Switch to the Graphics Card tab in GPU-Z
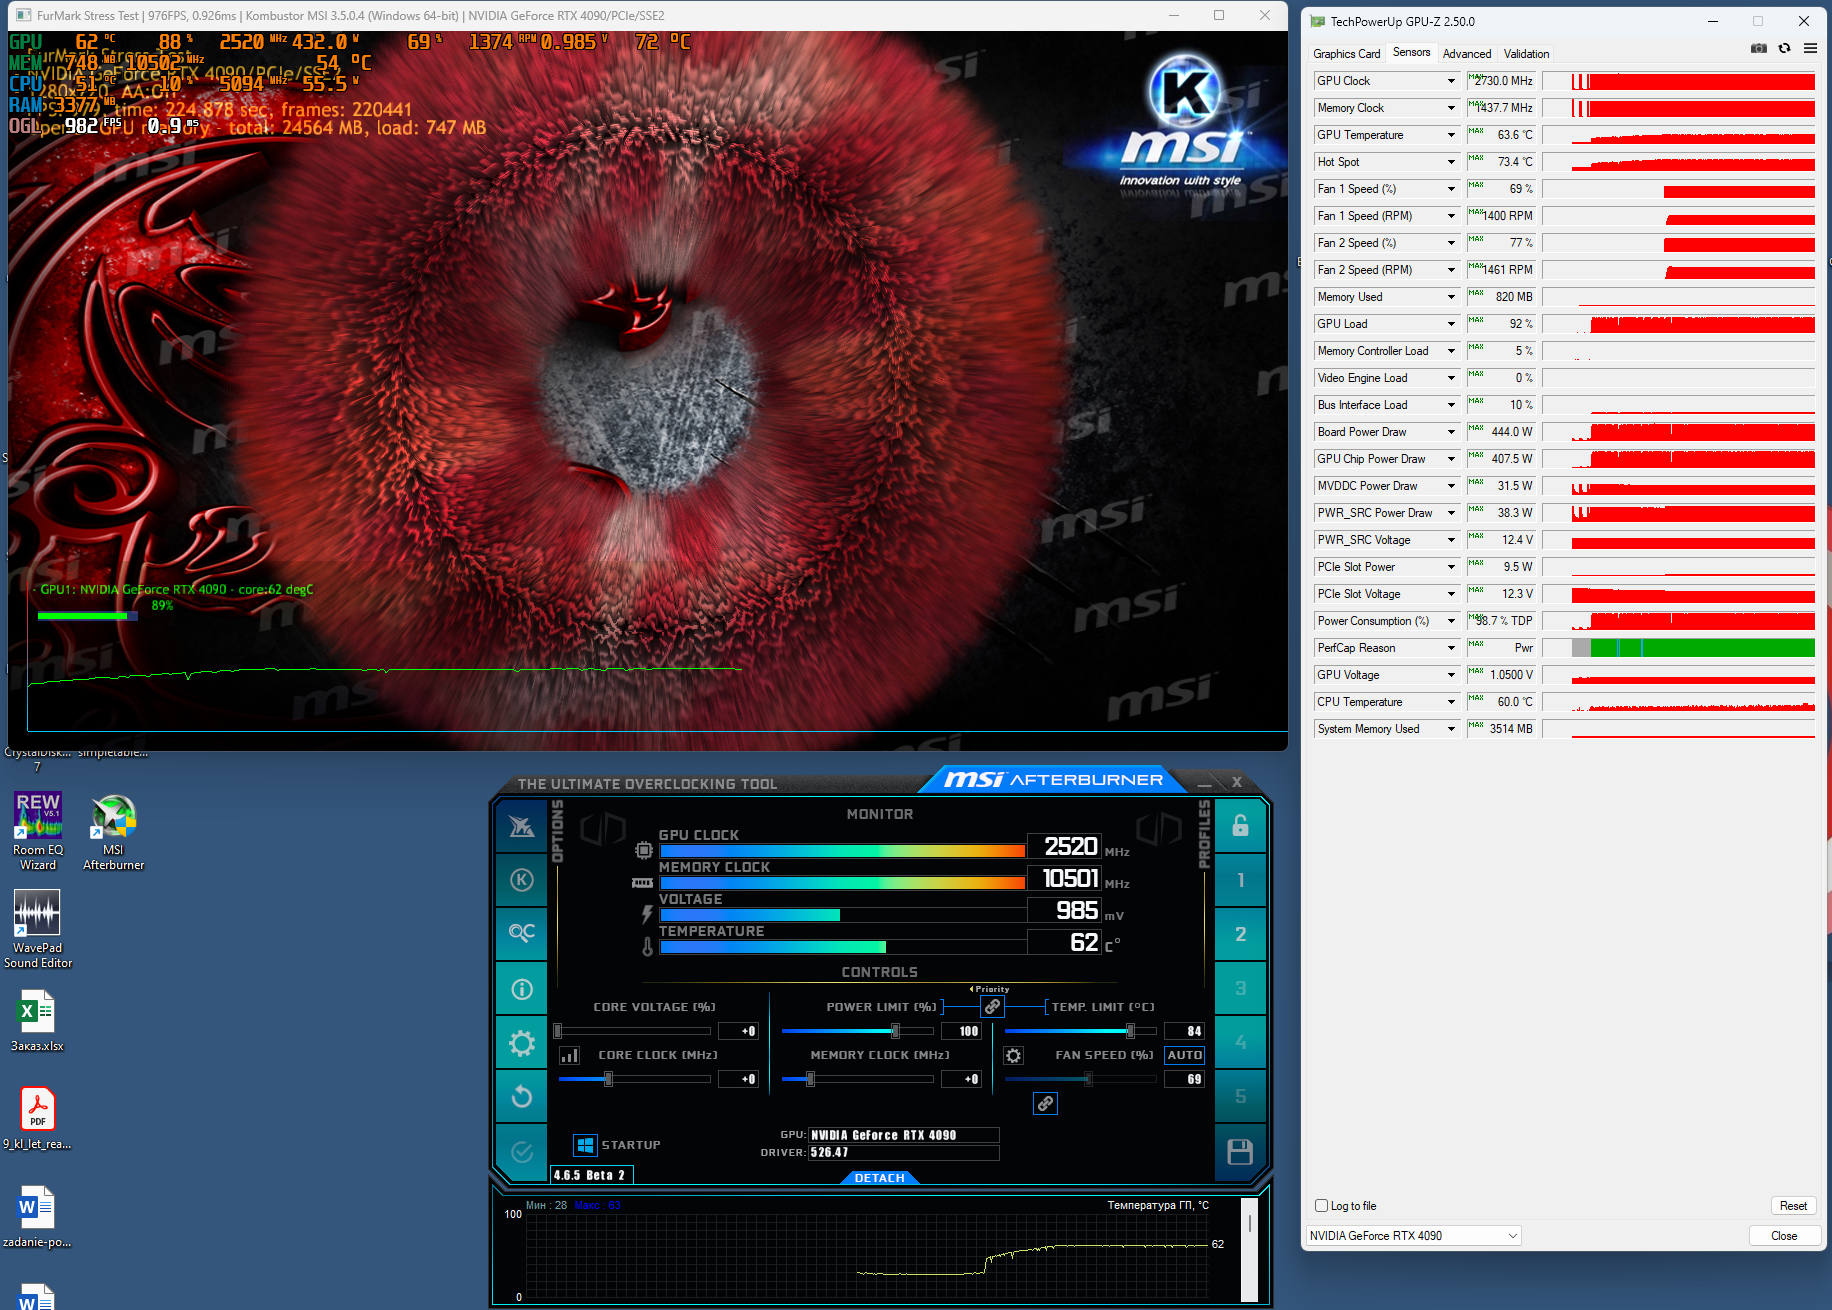This screenshot has width=1832, height=1310. click(x=1346, y=54)
